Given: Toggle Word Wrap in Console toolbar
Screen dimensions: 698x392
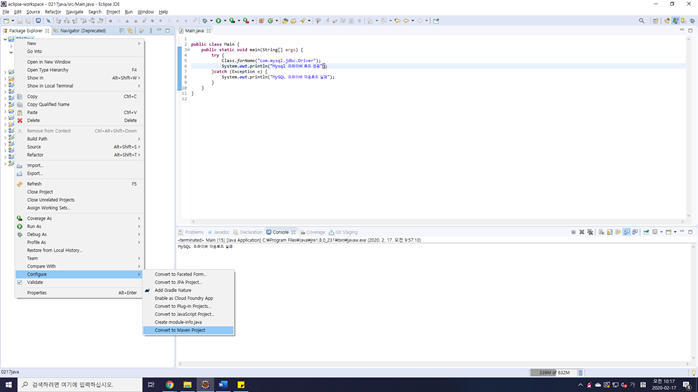Looking at the screenshot, I should pyautogui.click(x=618, y=232).
